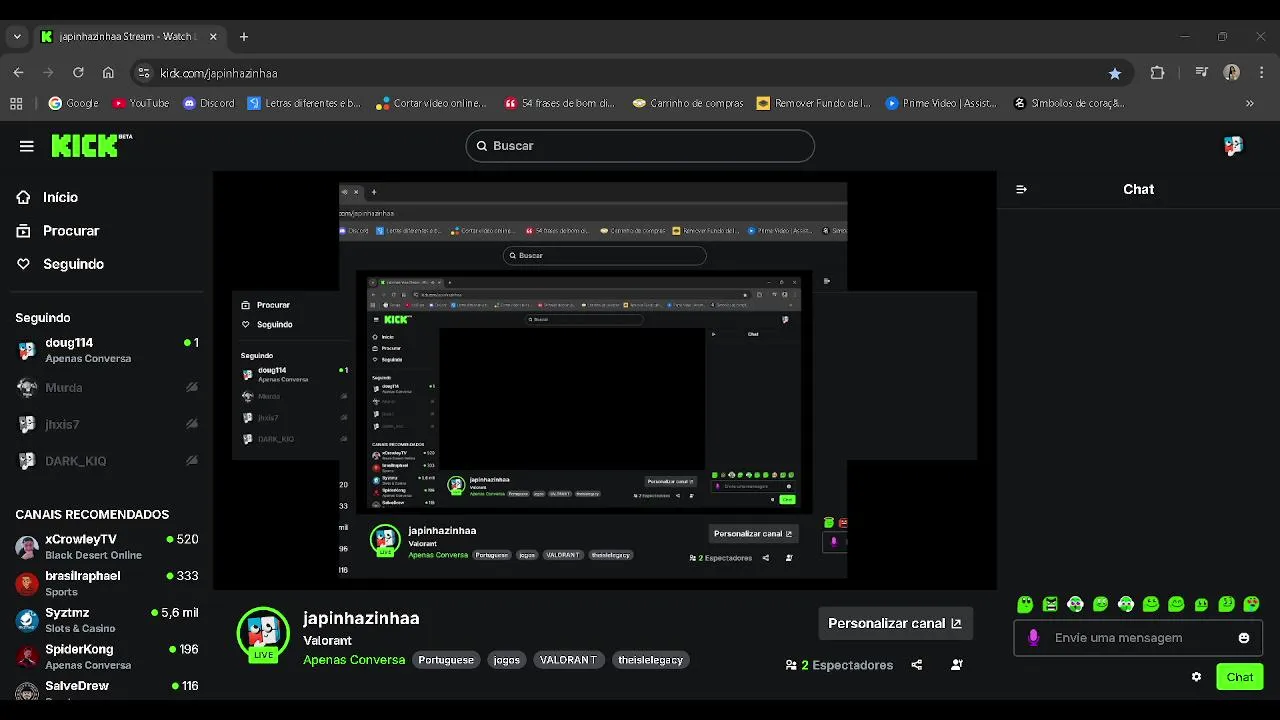Go to the browser home page
The height and width of the screenshot is (720, 1280).
click(x=108, y=73)
